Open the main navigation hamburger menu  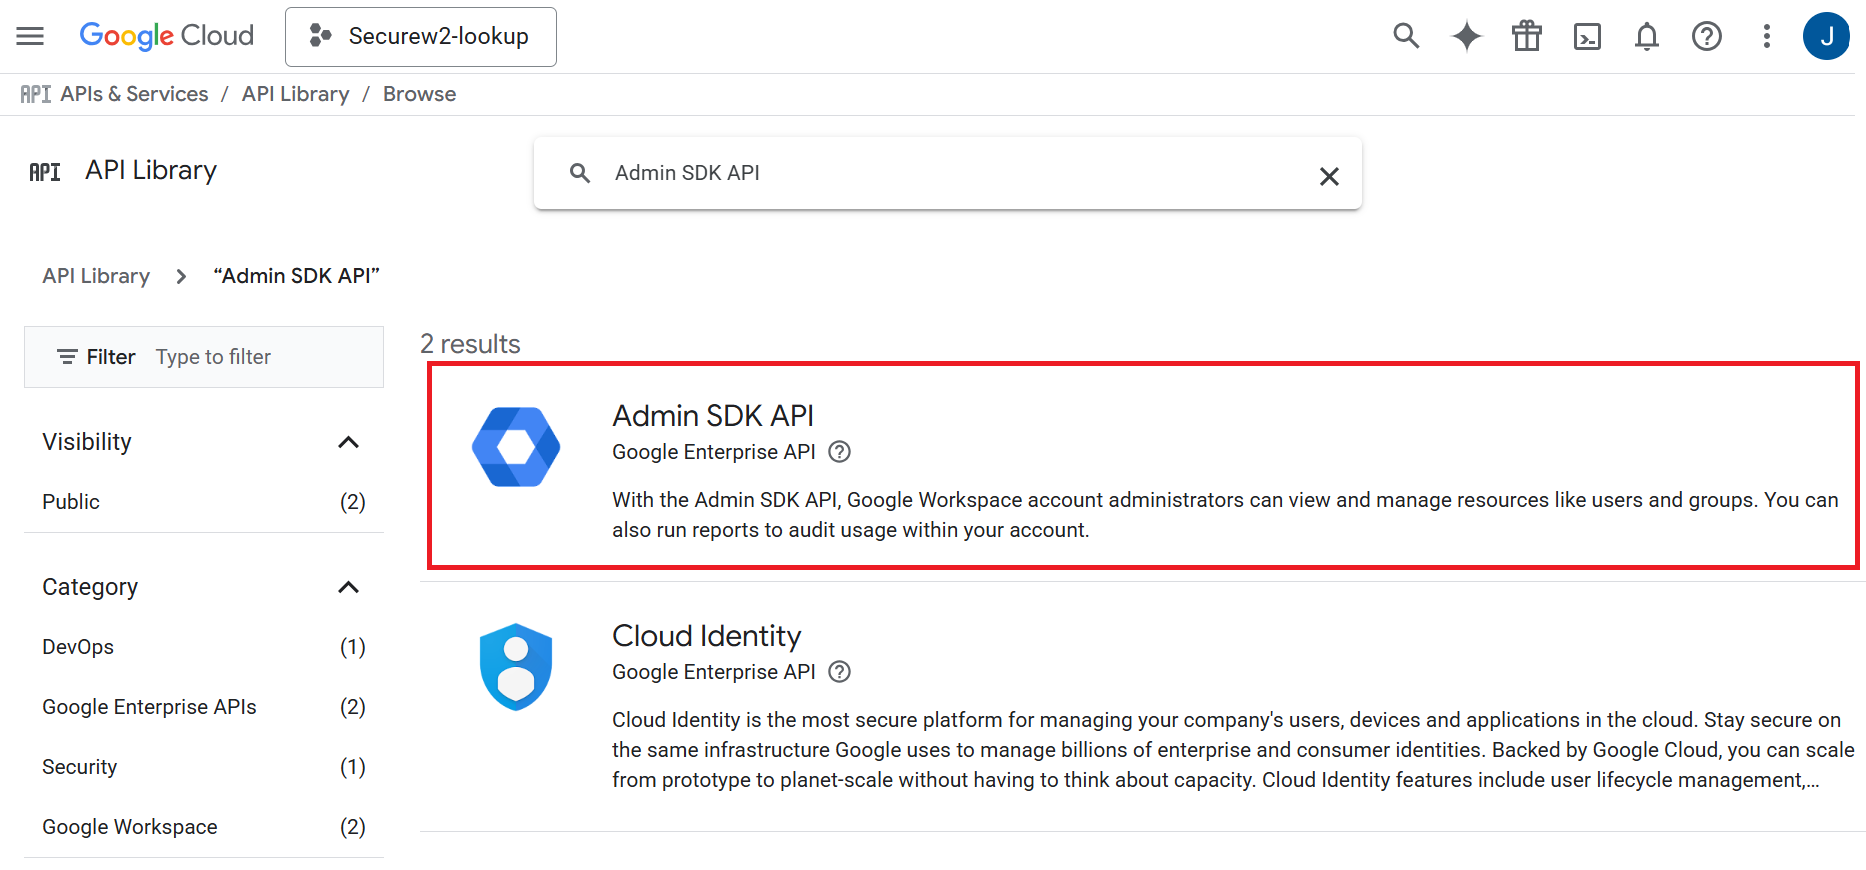coord(30,36)
